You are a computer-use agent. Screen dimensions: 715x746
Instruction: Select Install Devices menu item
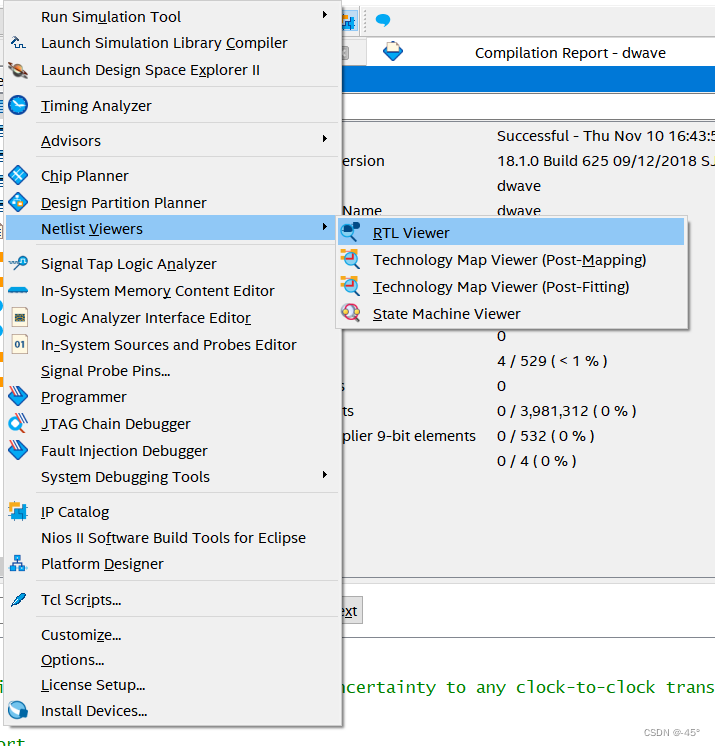(171, 711)
